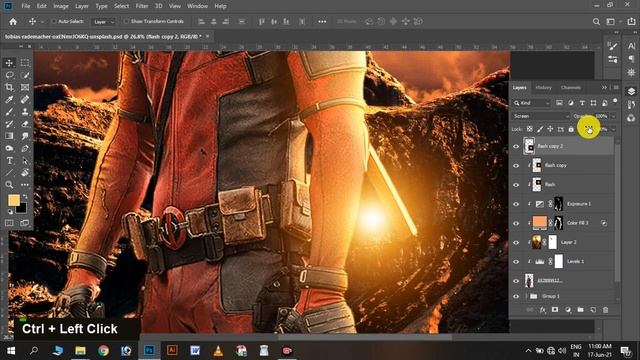
Task: Select the Eyedropper tool
Action: [9, 99]
